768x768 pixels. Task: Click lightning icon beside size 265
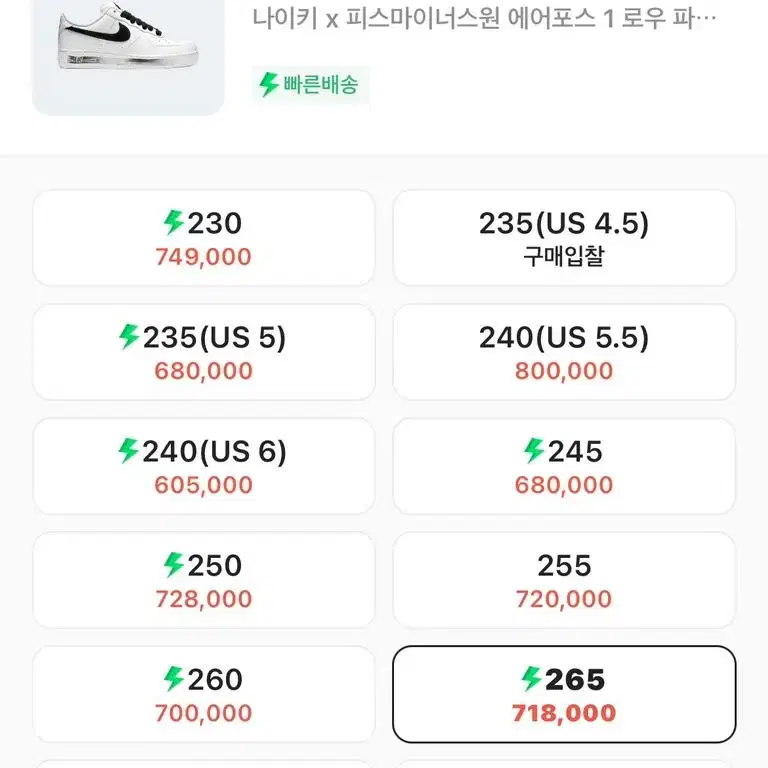coord(531,679)
